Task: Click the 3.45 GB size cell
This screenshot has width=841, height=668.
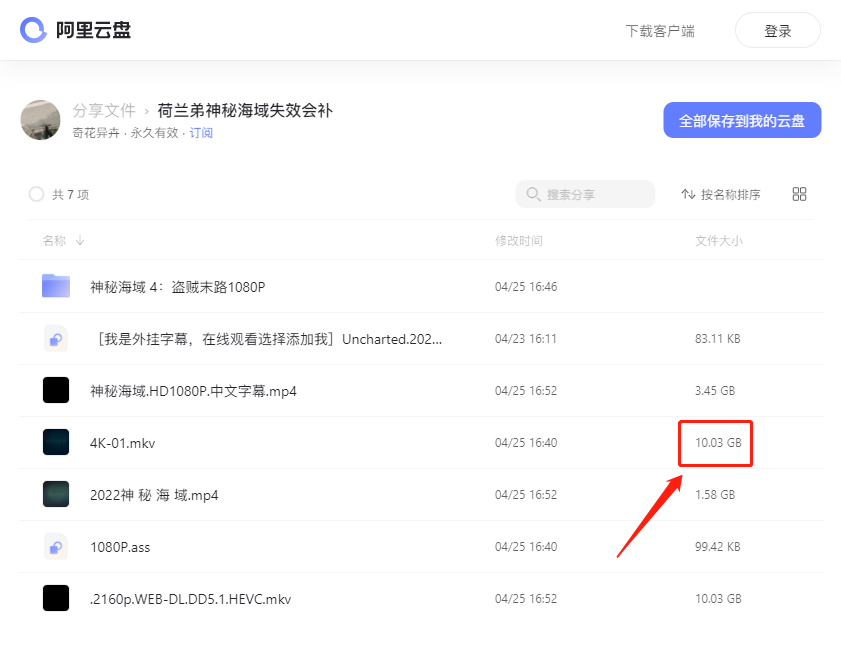Action: click(715, 391)
